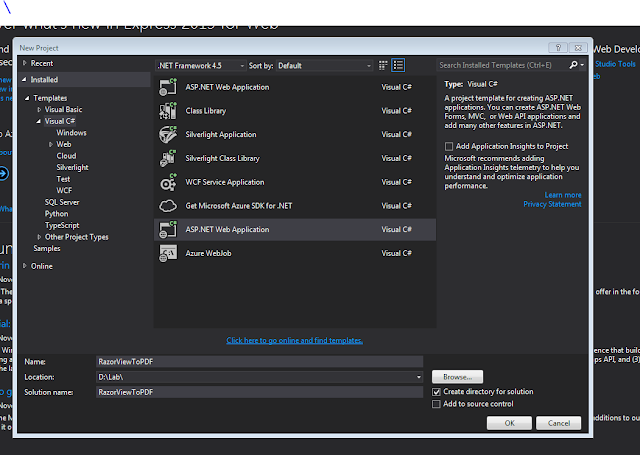This screenshot has height=455, width=640.
Task: Select the Silverlight Class Library row
Action: tap(295, 158)
